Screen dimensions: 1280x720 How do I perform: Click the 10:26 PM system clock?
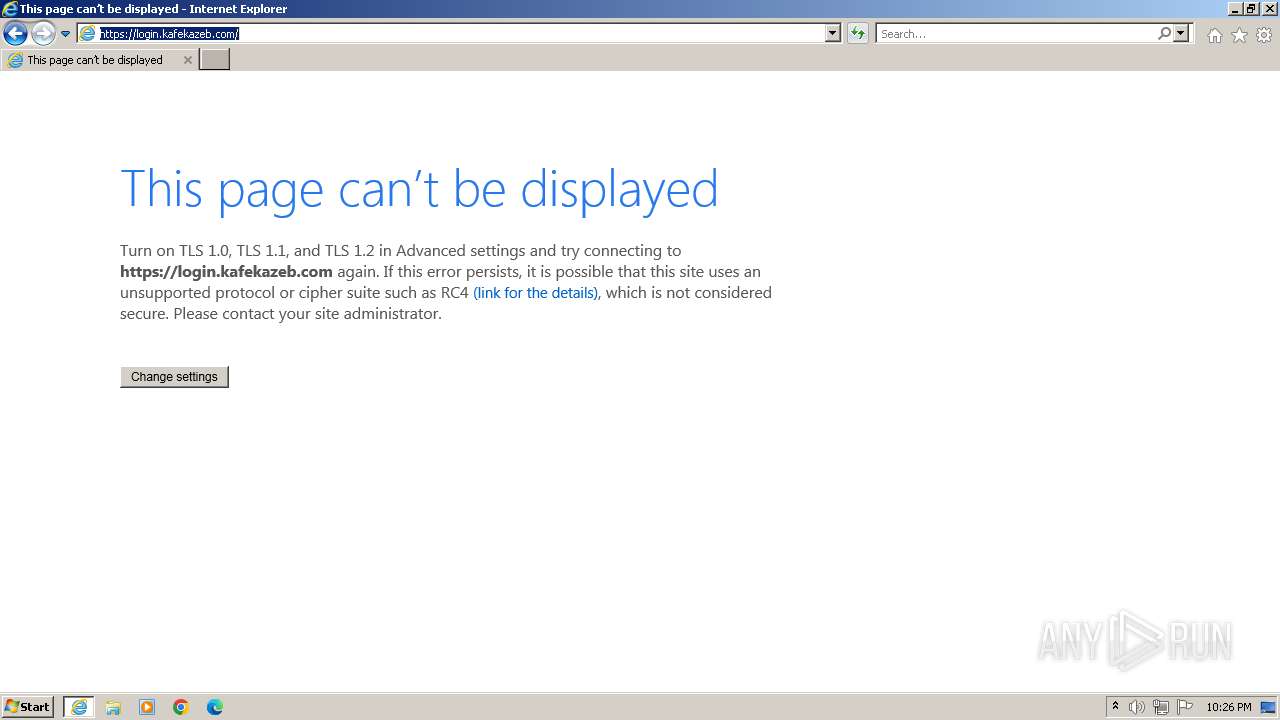pos(1229,707)
